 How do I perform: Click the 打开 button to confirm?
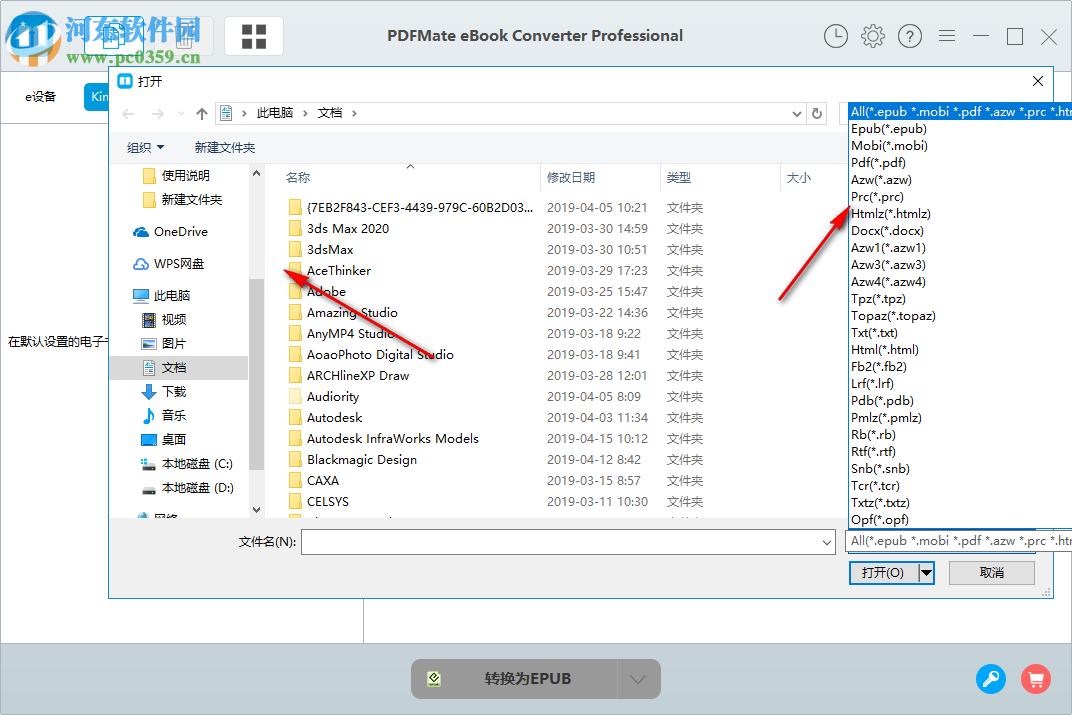pyautogui.click(x=882, y=572)
